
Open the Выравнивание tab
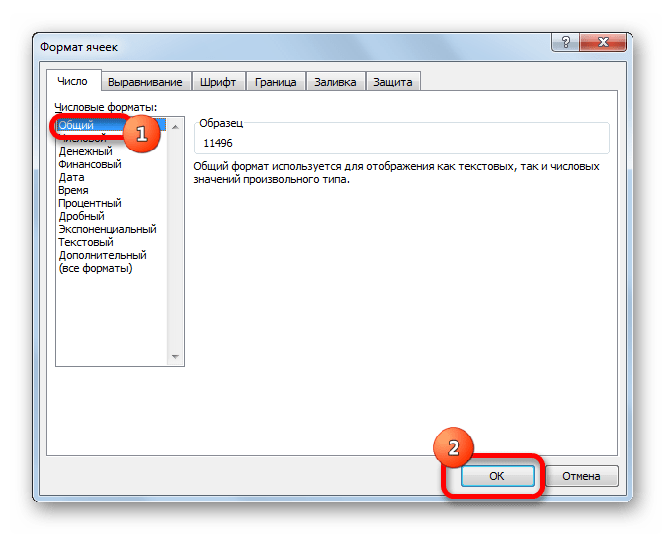pos(145,82)
